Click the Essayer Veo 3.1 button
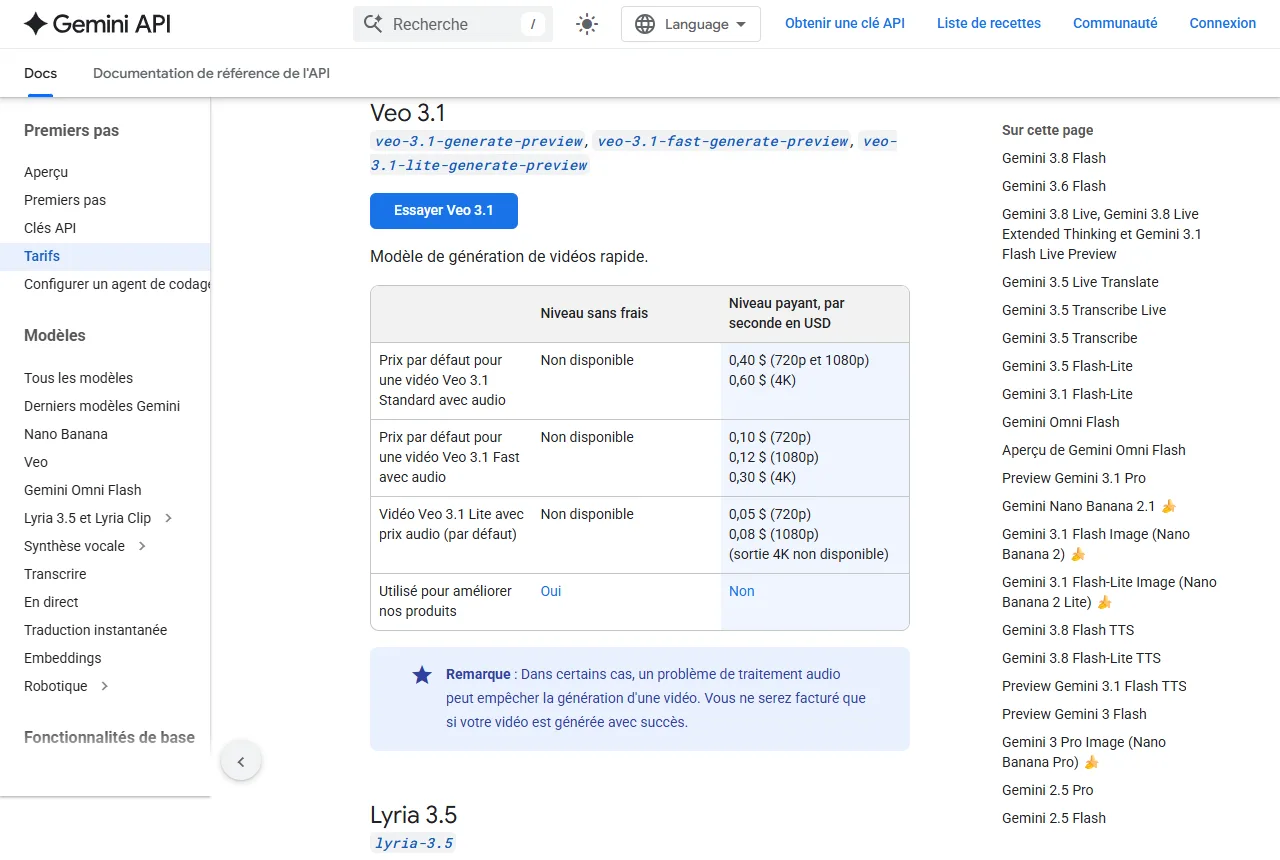This screenshot has width=1280, height=860. (444, 211)
